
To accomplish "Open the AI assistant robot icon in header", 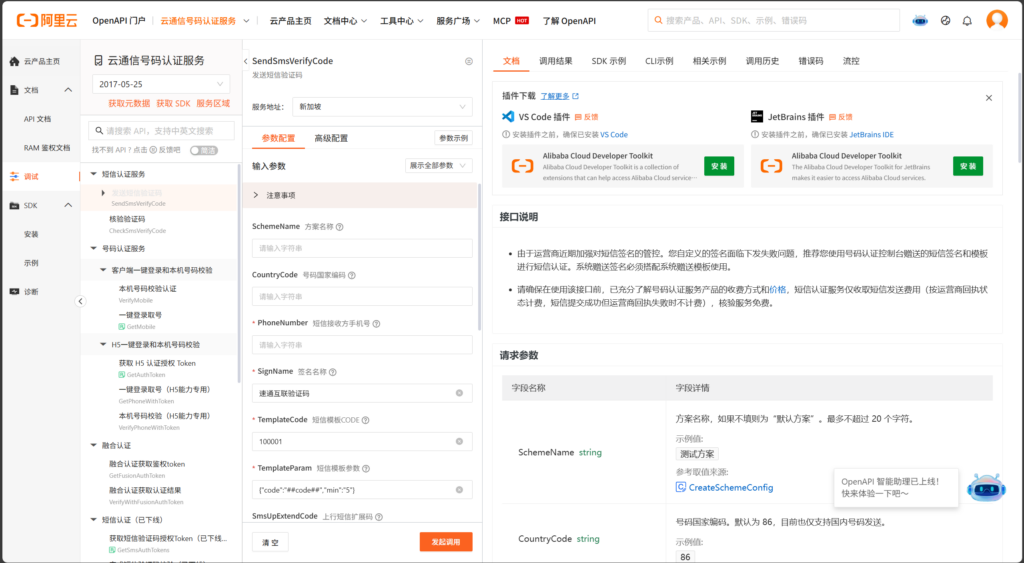I will tap(920, 20).
